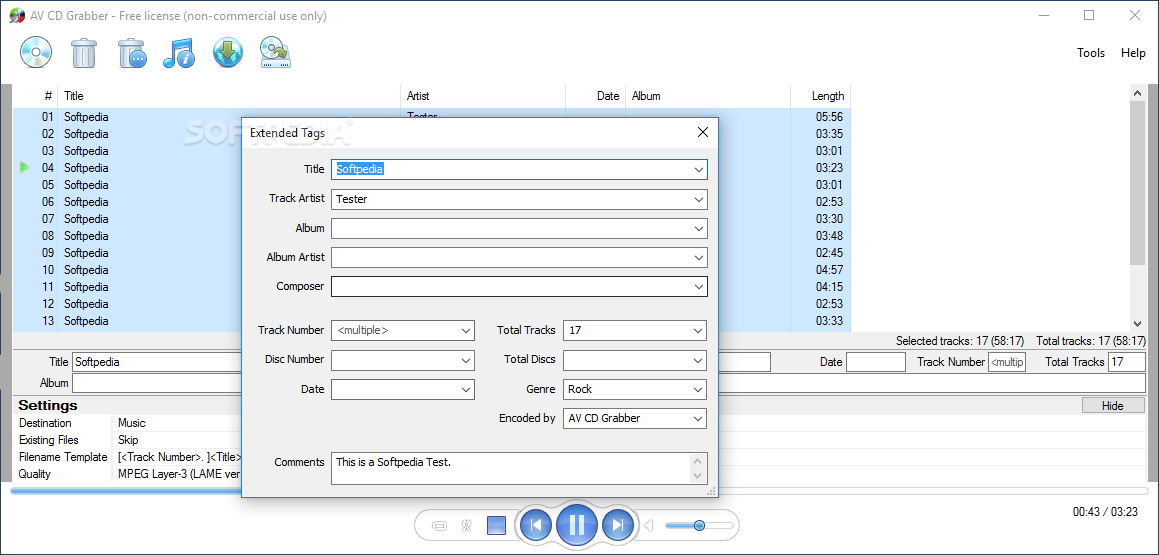The width and height of the screenshot is (1159, 555).
Task: Click the Quality setting MPEG Layer-3 value
Action: (x=180, y=474)
